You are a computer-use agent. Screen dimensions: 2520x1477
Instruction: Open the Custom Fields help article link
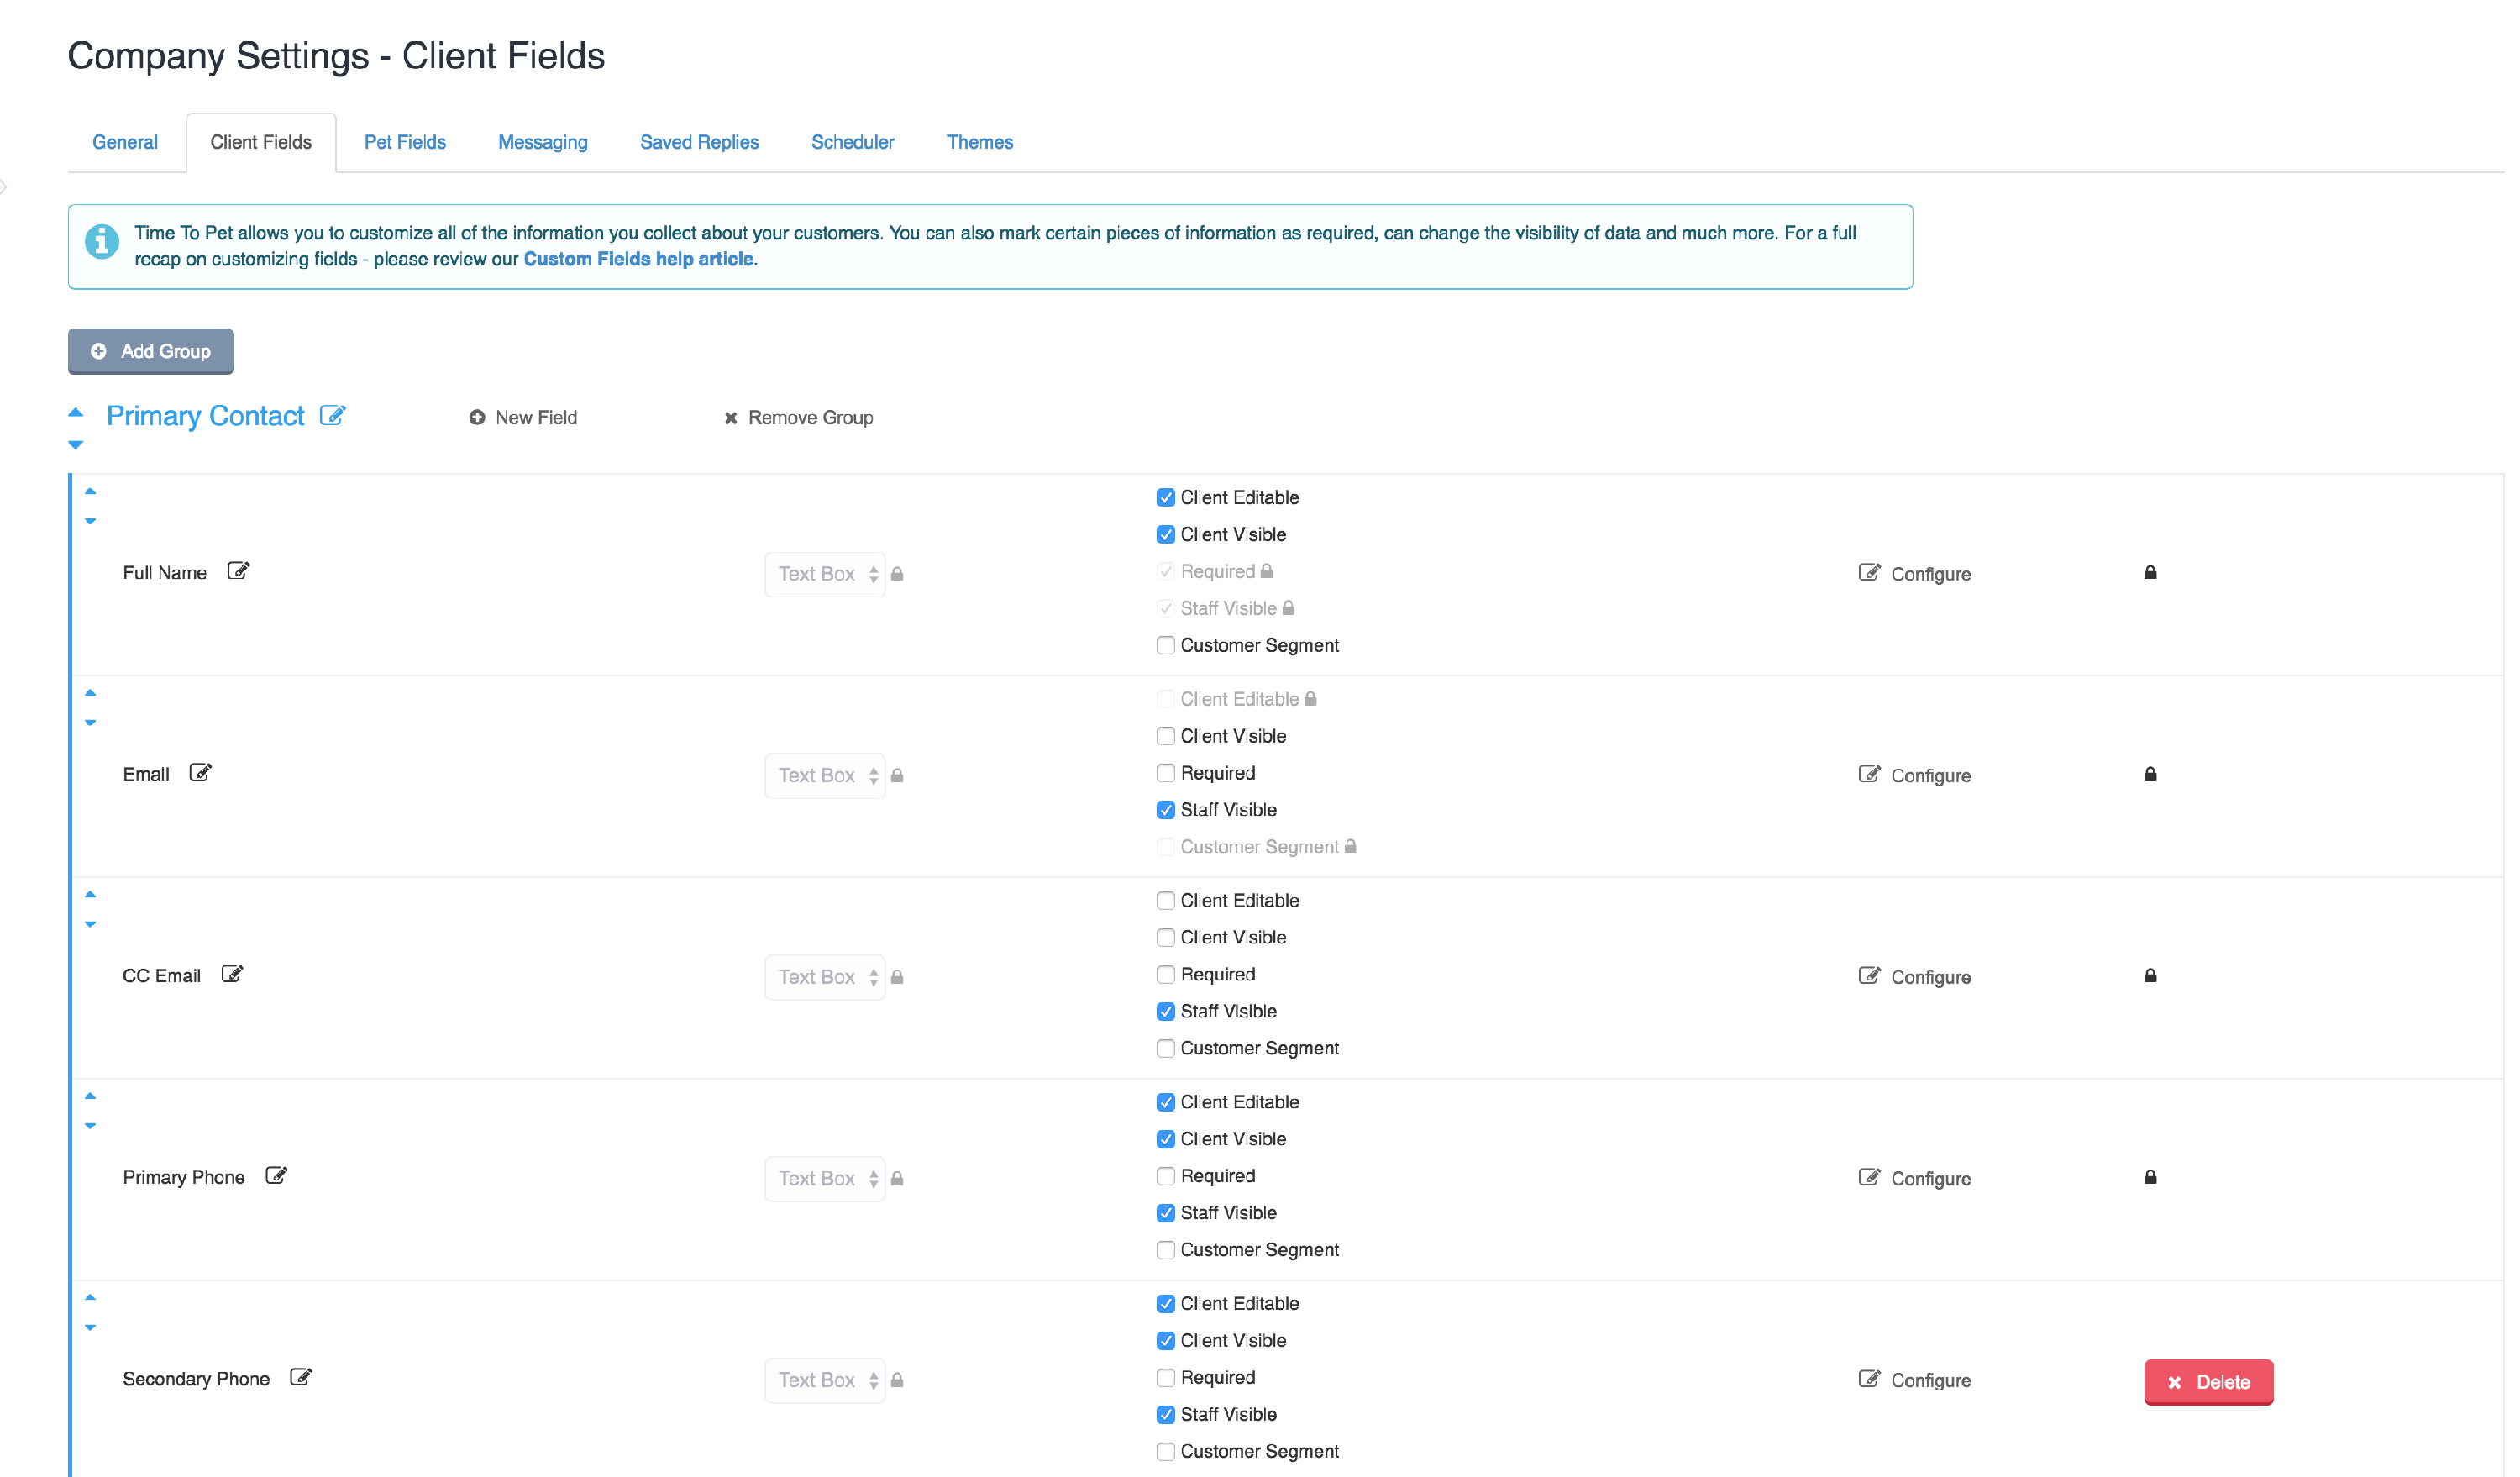639,259
